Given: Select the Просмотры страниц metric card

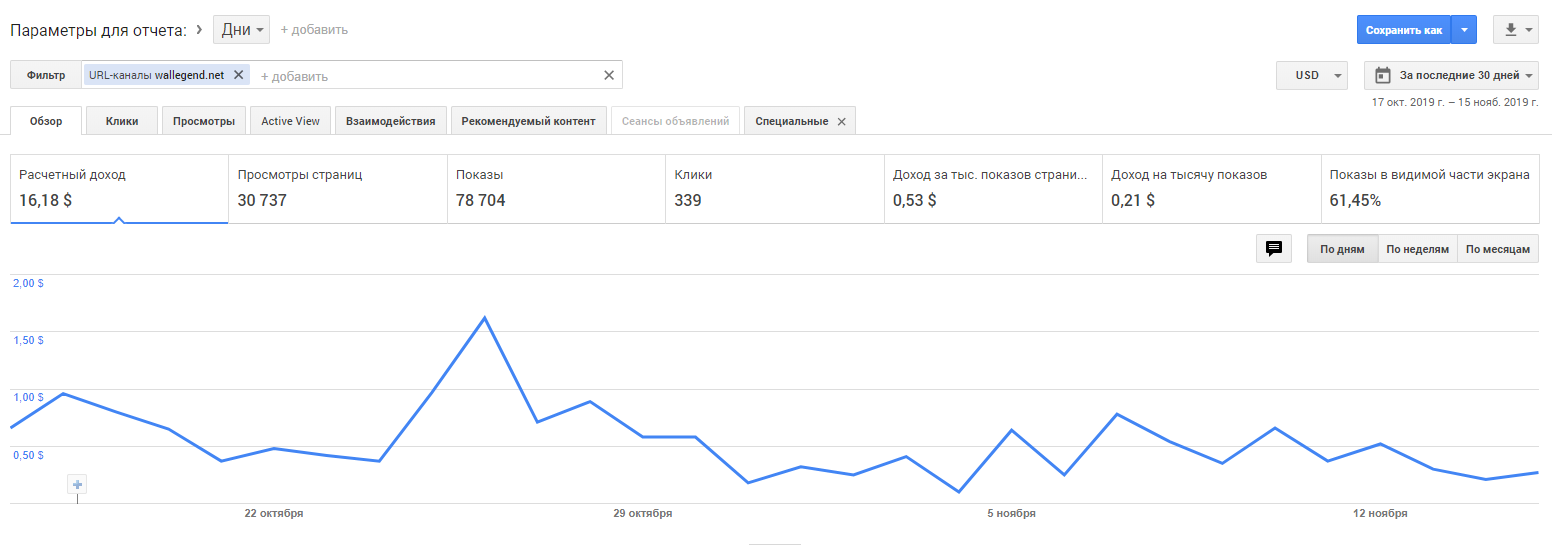Looking at the screenshot, I should 337,188.
